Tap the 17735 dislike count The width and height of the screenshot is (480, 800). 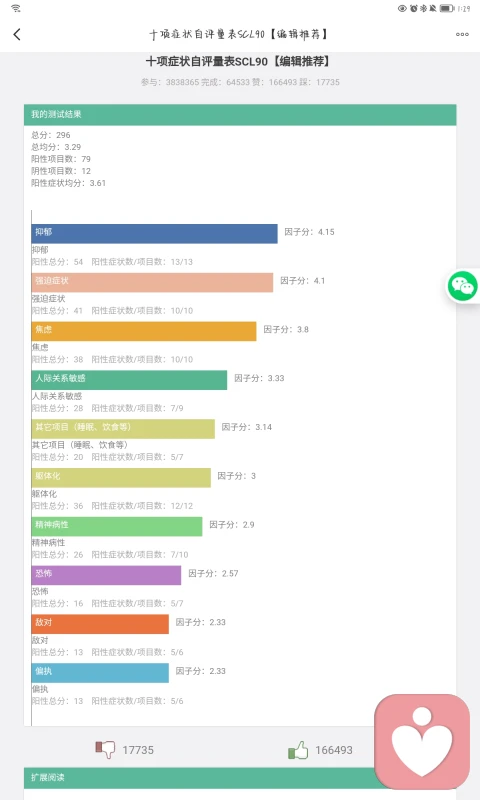coord(138,750)
